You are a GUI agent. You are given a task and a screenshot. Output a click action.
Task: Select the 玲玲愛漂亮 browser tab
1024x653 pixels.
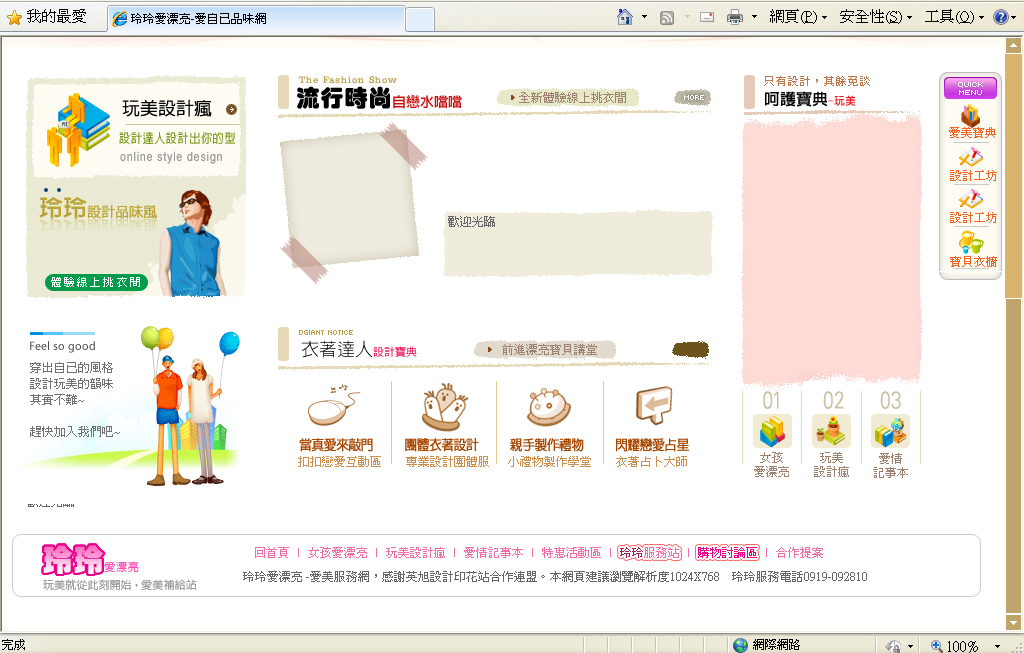(255, 18)
